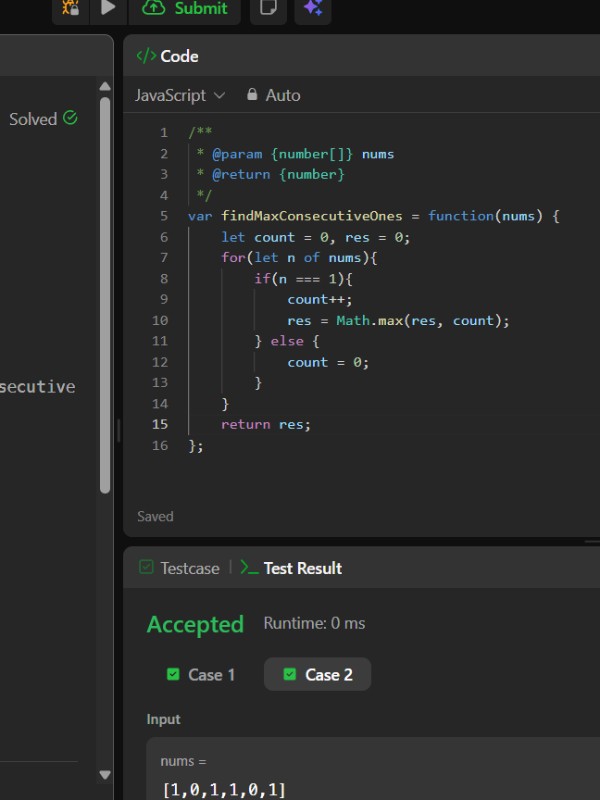Click the 'for(let n of nums){' line
Image resolution: width=600 pixels, height=800 pixels.
[298, 258]
